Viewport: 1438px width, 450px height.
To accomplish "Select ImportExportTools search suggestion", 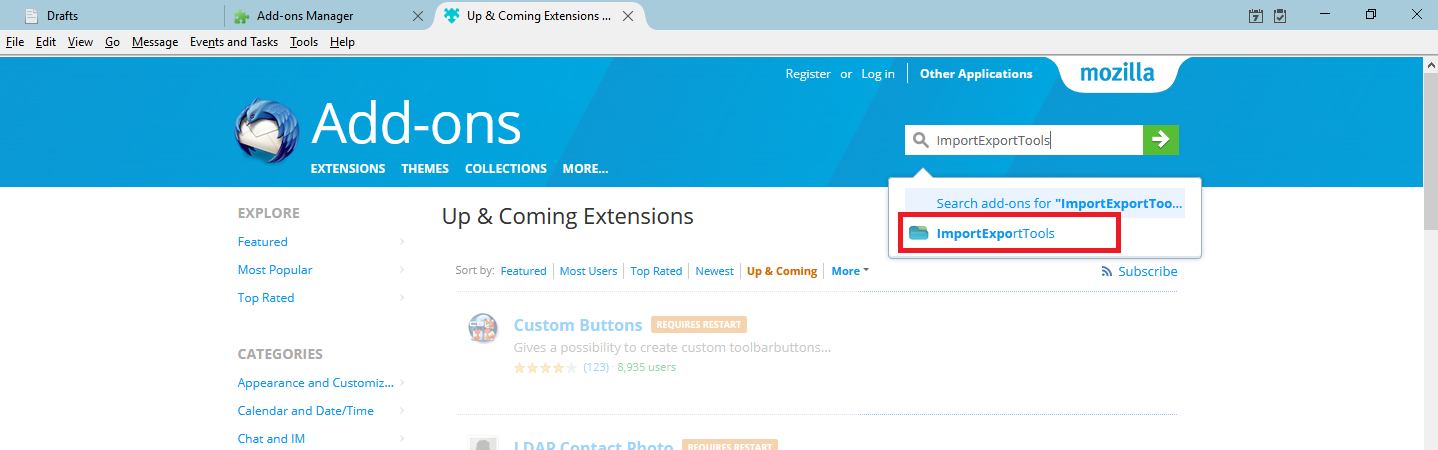I will click(x=995, y=233).
